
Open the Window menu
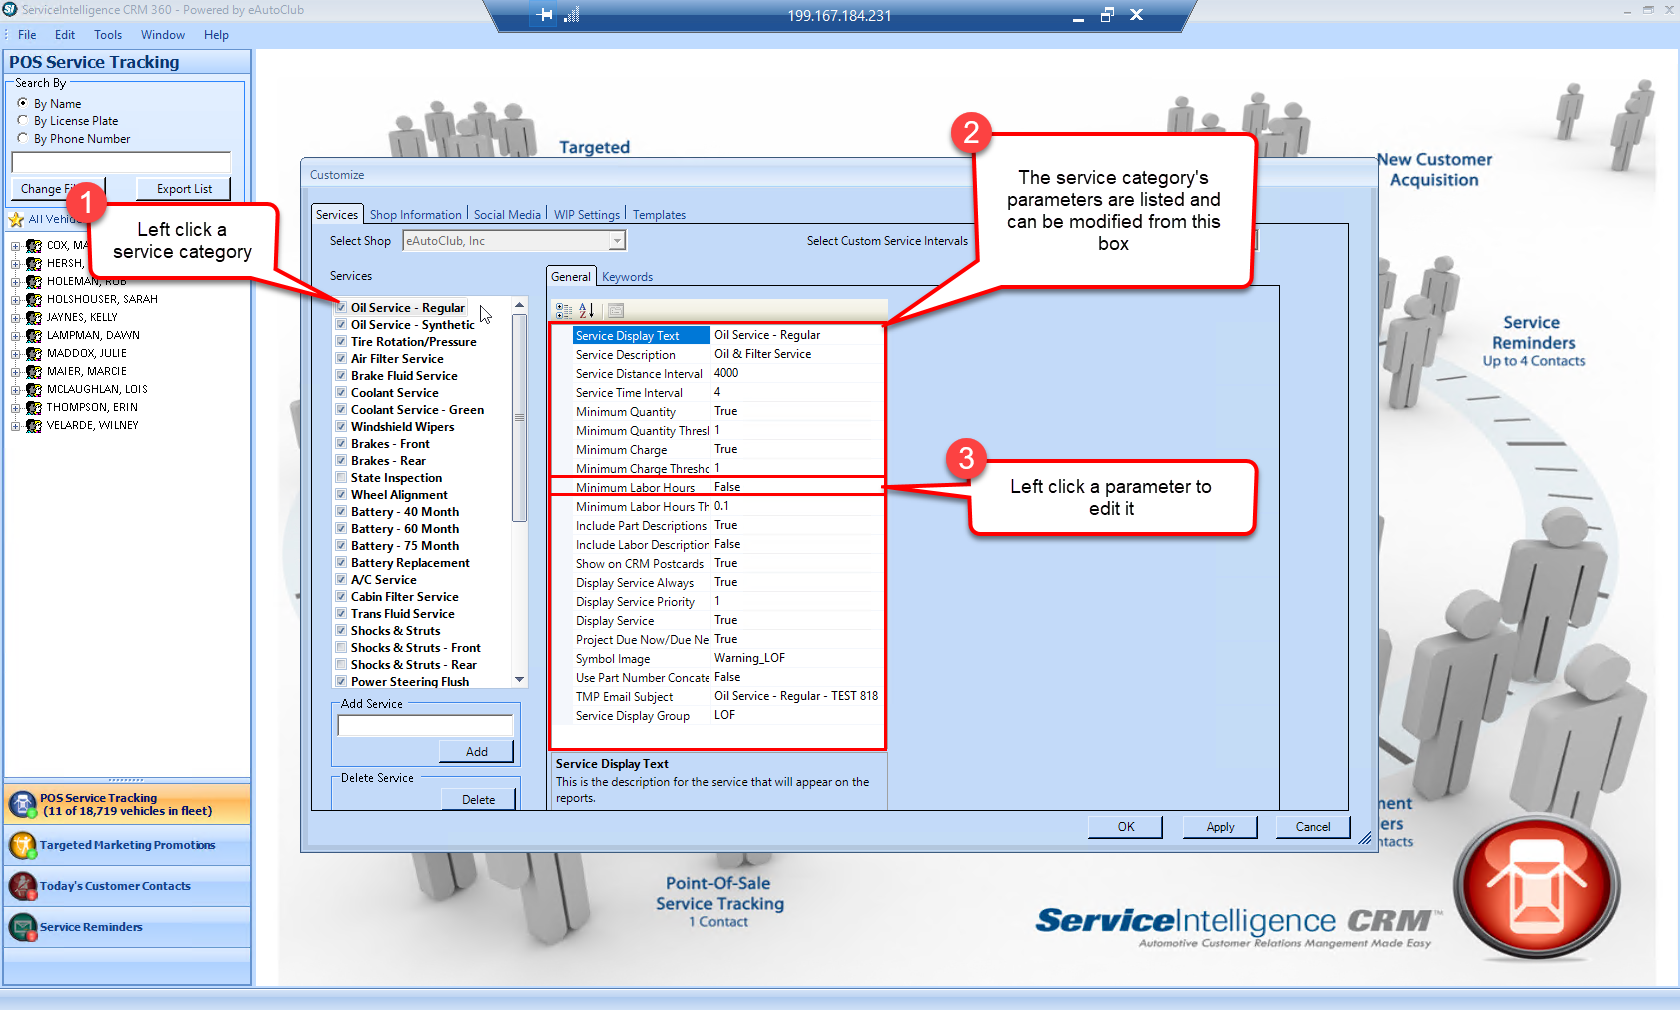coord(163,35)
